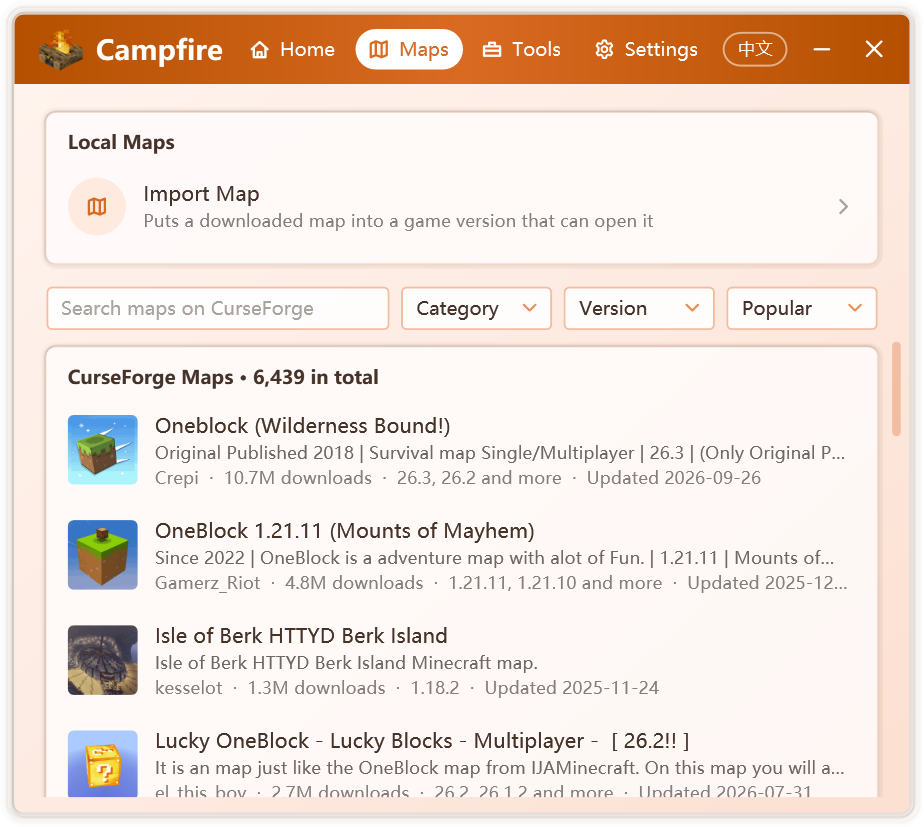Click the "Since 2022 | OneBlock is a adventure map" description
The width and height of the screenshot is (924, 827).
(494, 558)
